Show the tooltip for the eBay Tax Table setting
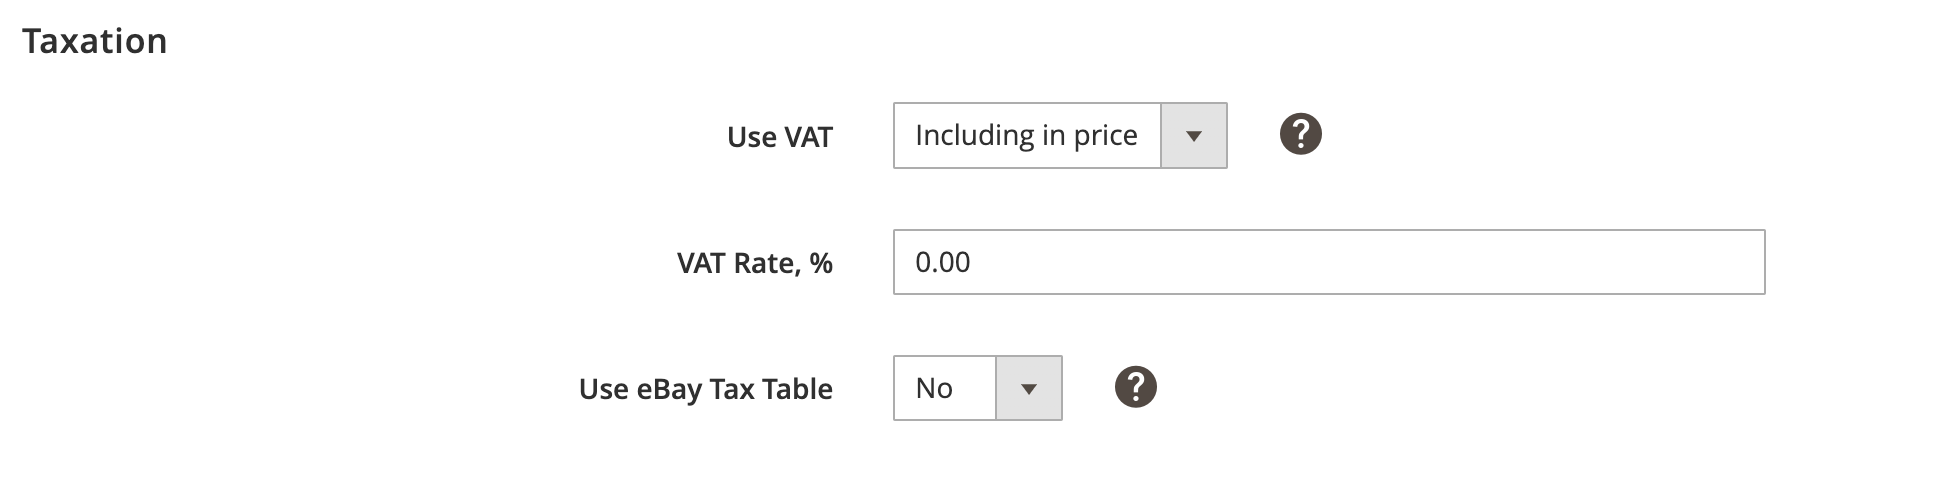Image resolution: width=1938 pixels, height=502 pixels. pos(1135,387)
